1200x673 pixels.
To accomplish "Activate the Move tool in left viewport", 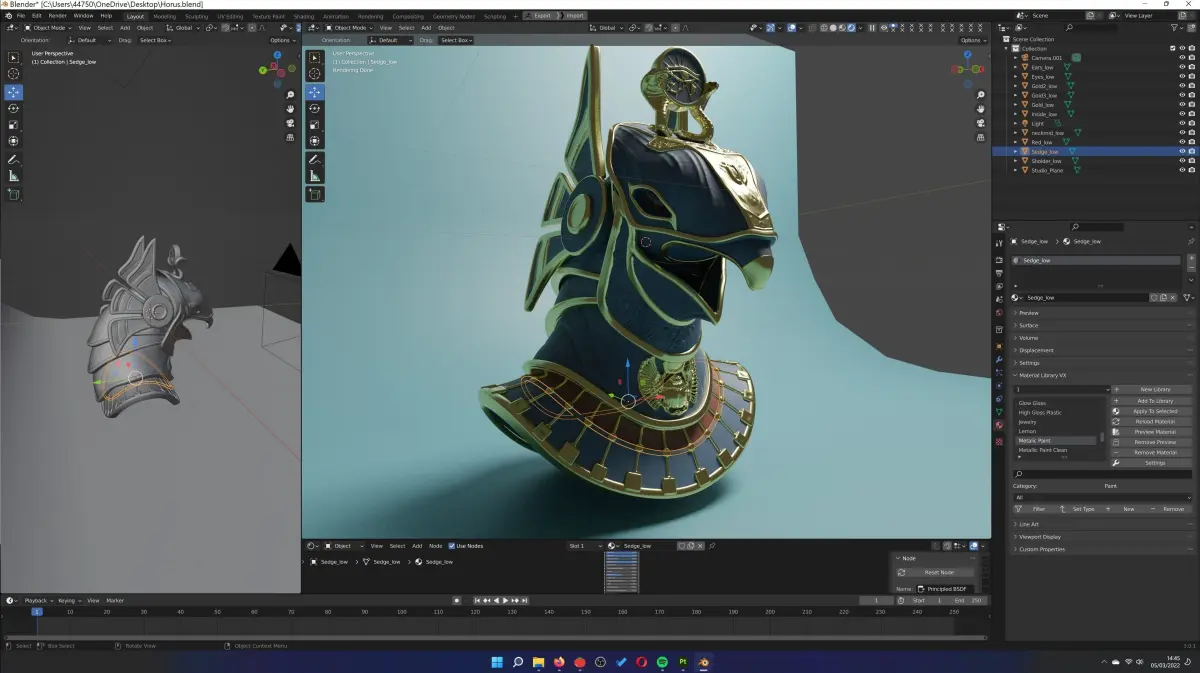I will click(14, 92).
